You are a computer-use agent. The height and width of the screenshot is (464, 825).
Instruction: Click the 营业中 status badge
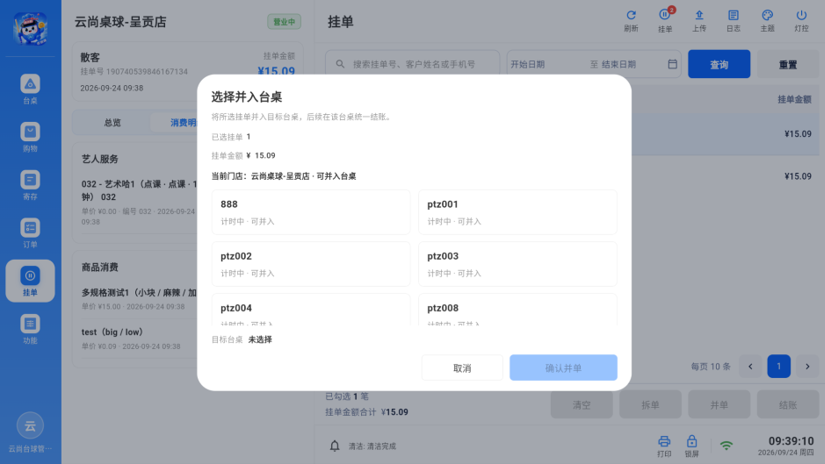284,22
